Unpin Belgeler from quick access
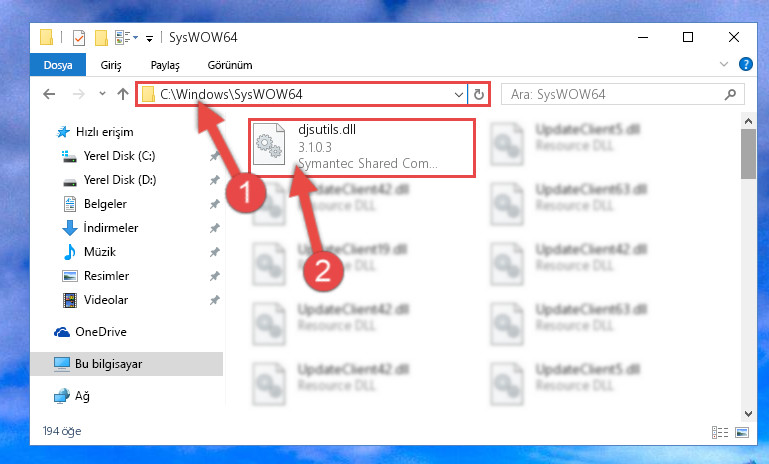This screenshot has width=769, height=464. 214,204
